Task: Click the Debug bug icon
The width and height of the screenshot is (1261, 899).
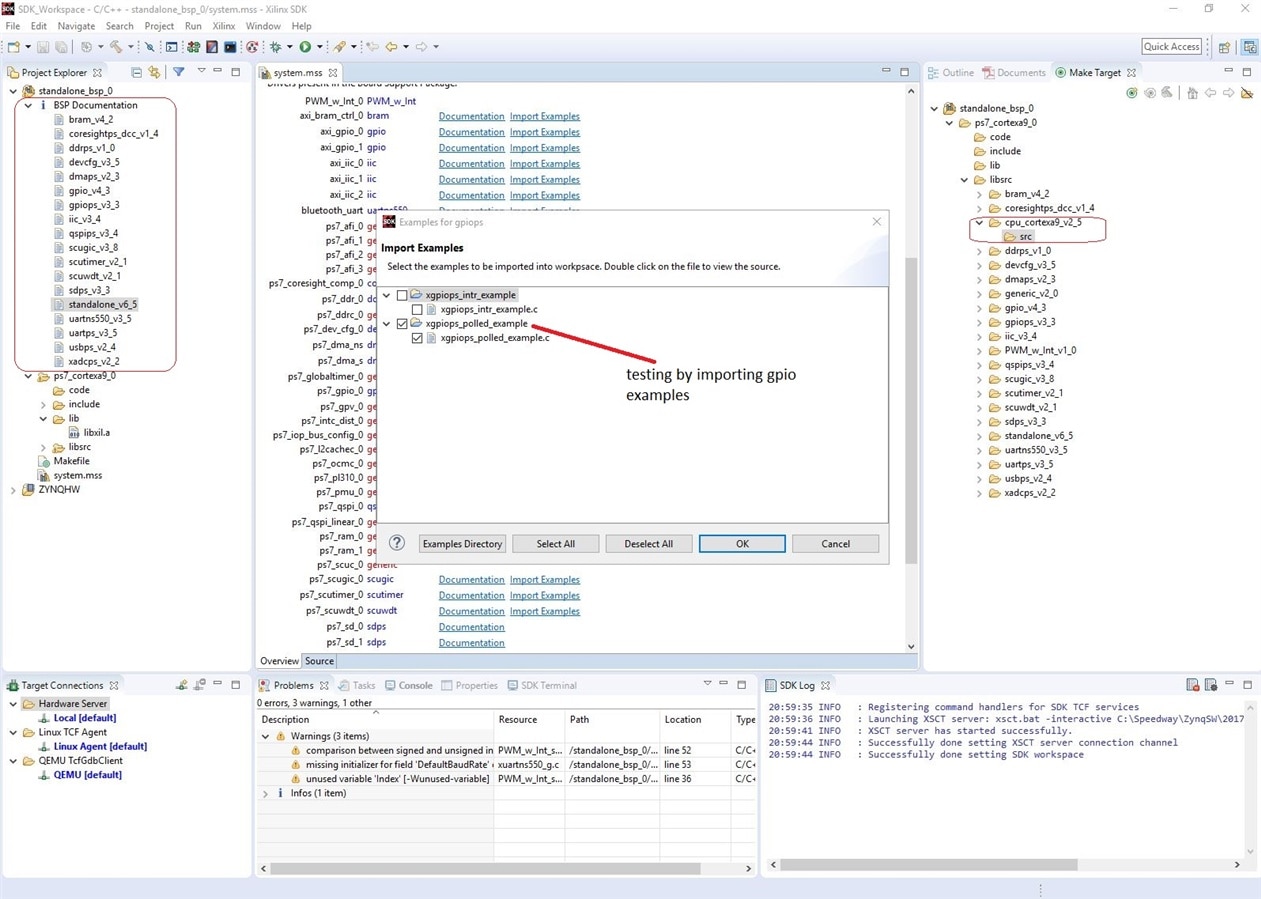Action: click(275, 46)
